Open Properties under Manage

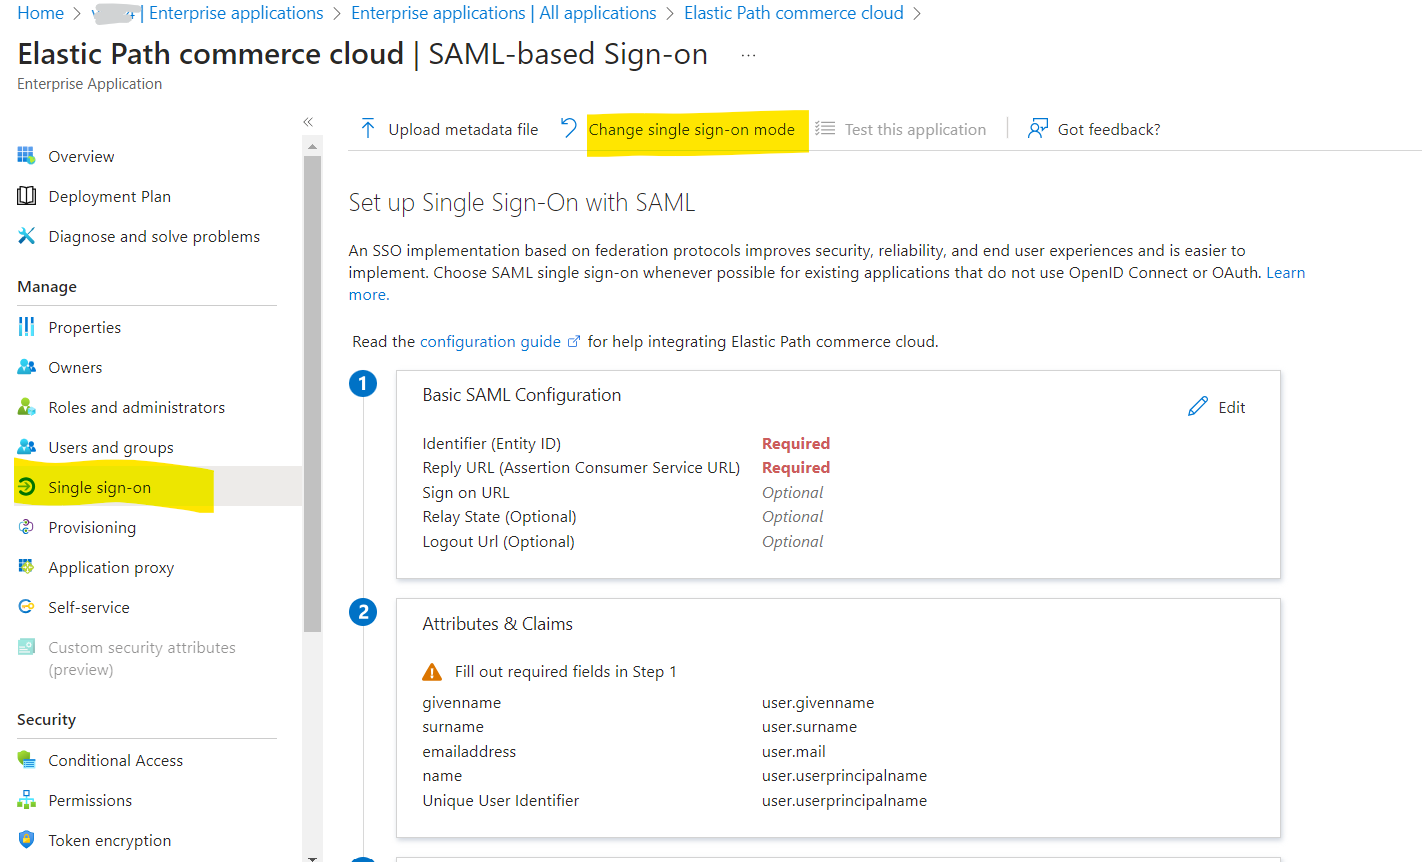point(84,327)
